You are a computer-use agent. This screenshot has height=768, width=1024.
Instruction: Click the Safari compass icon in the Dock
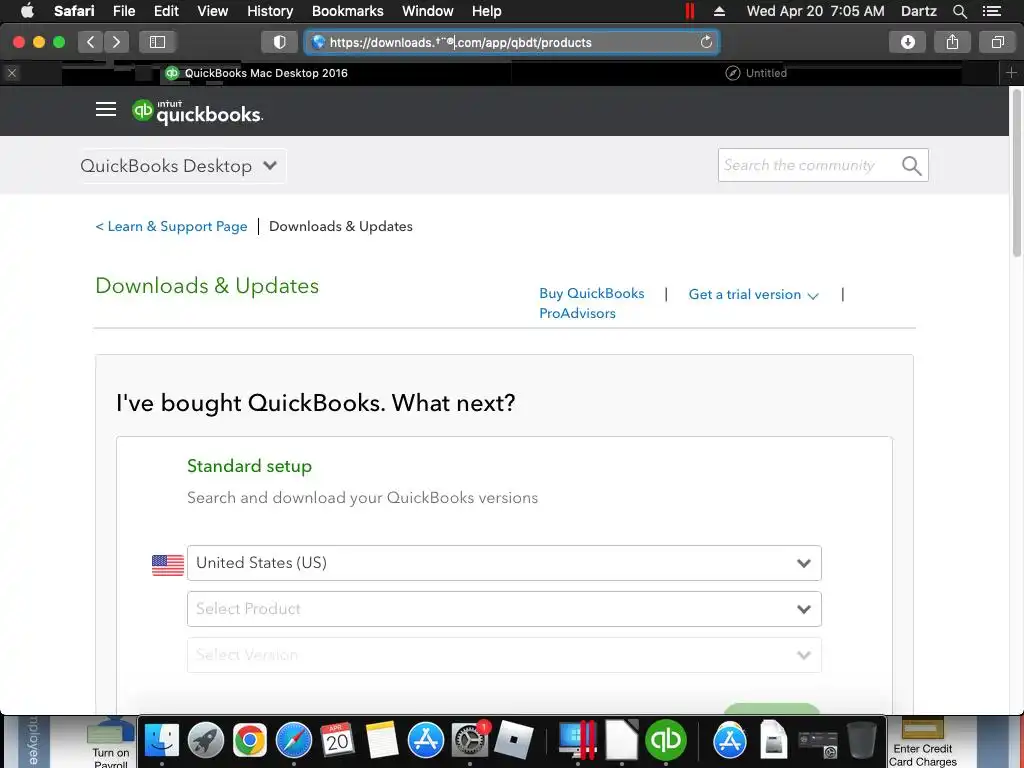[x=294, y=741]
